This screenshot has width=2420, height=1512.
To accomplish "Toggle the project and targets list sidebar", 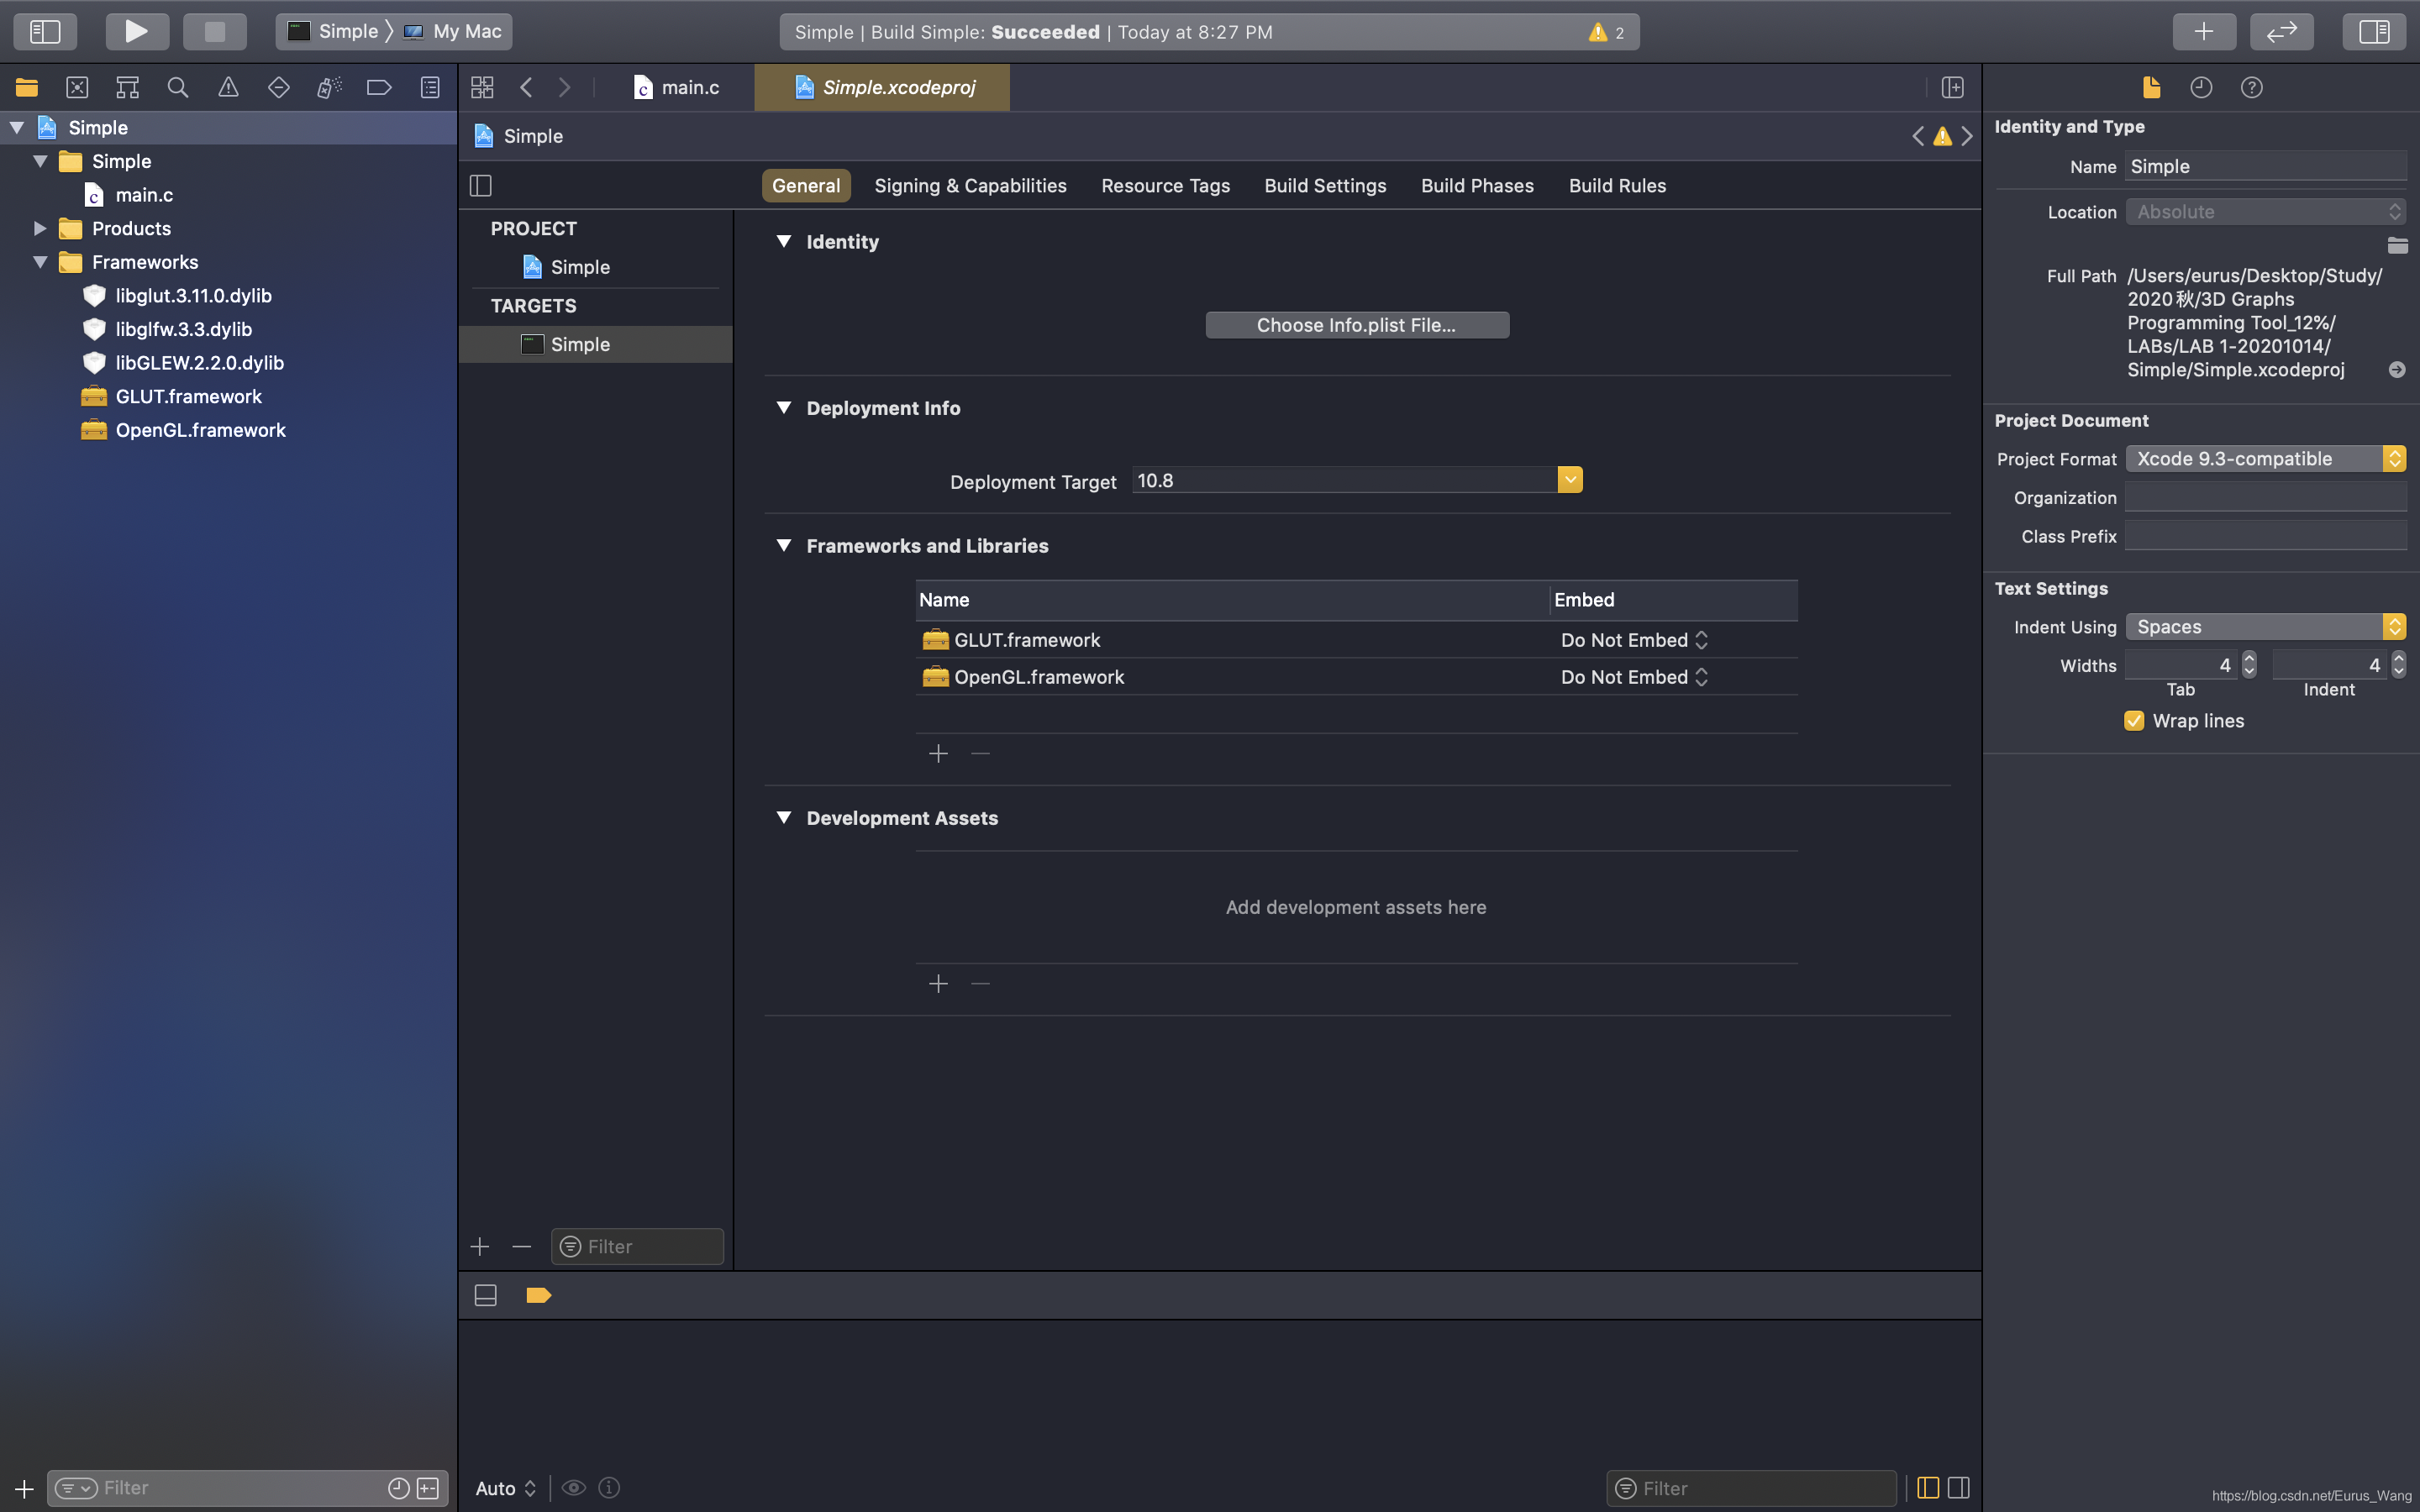I will coord(481,185).
